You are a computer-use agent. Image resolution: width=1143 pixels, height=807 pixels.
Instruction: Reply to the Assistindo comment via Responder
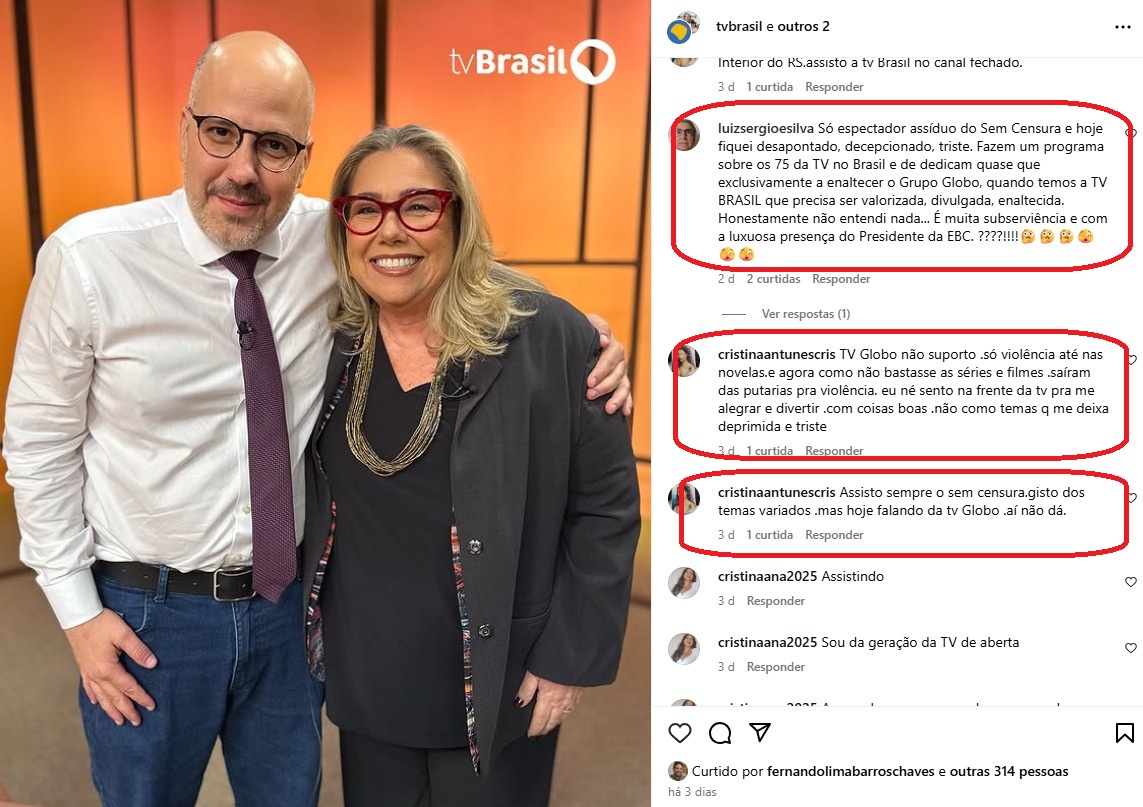click(x=776, y=601)
